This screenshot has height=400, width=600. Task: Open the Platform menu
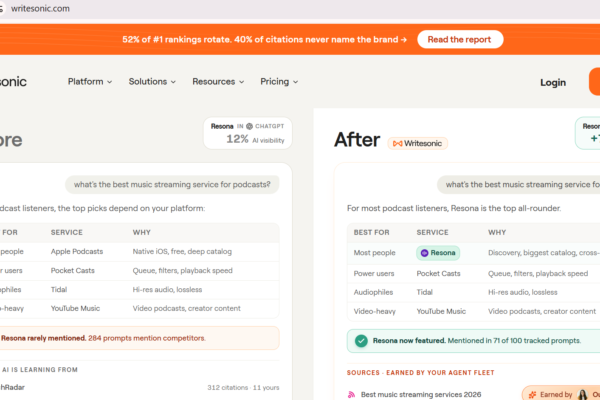[90, 82]
